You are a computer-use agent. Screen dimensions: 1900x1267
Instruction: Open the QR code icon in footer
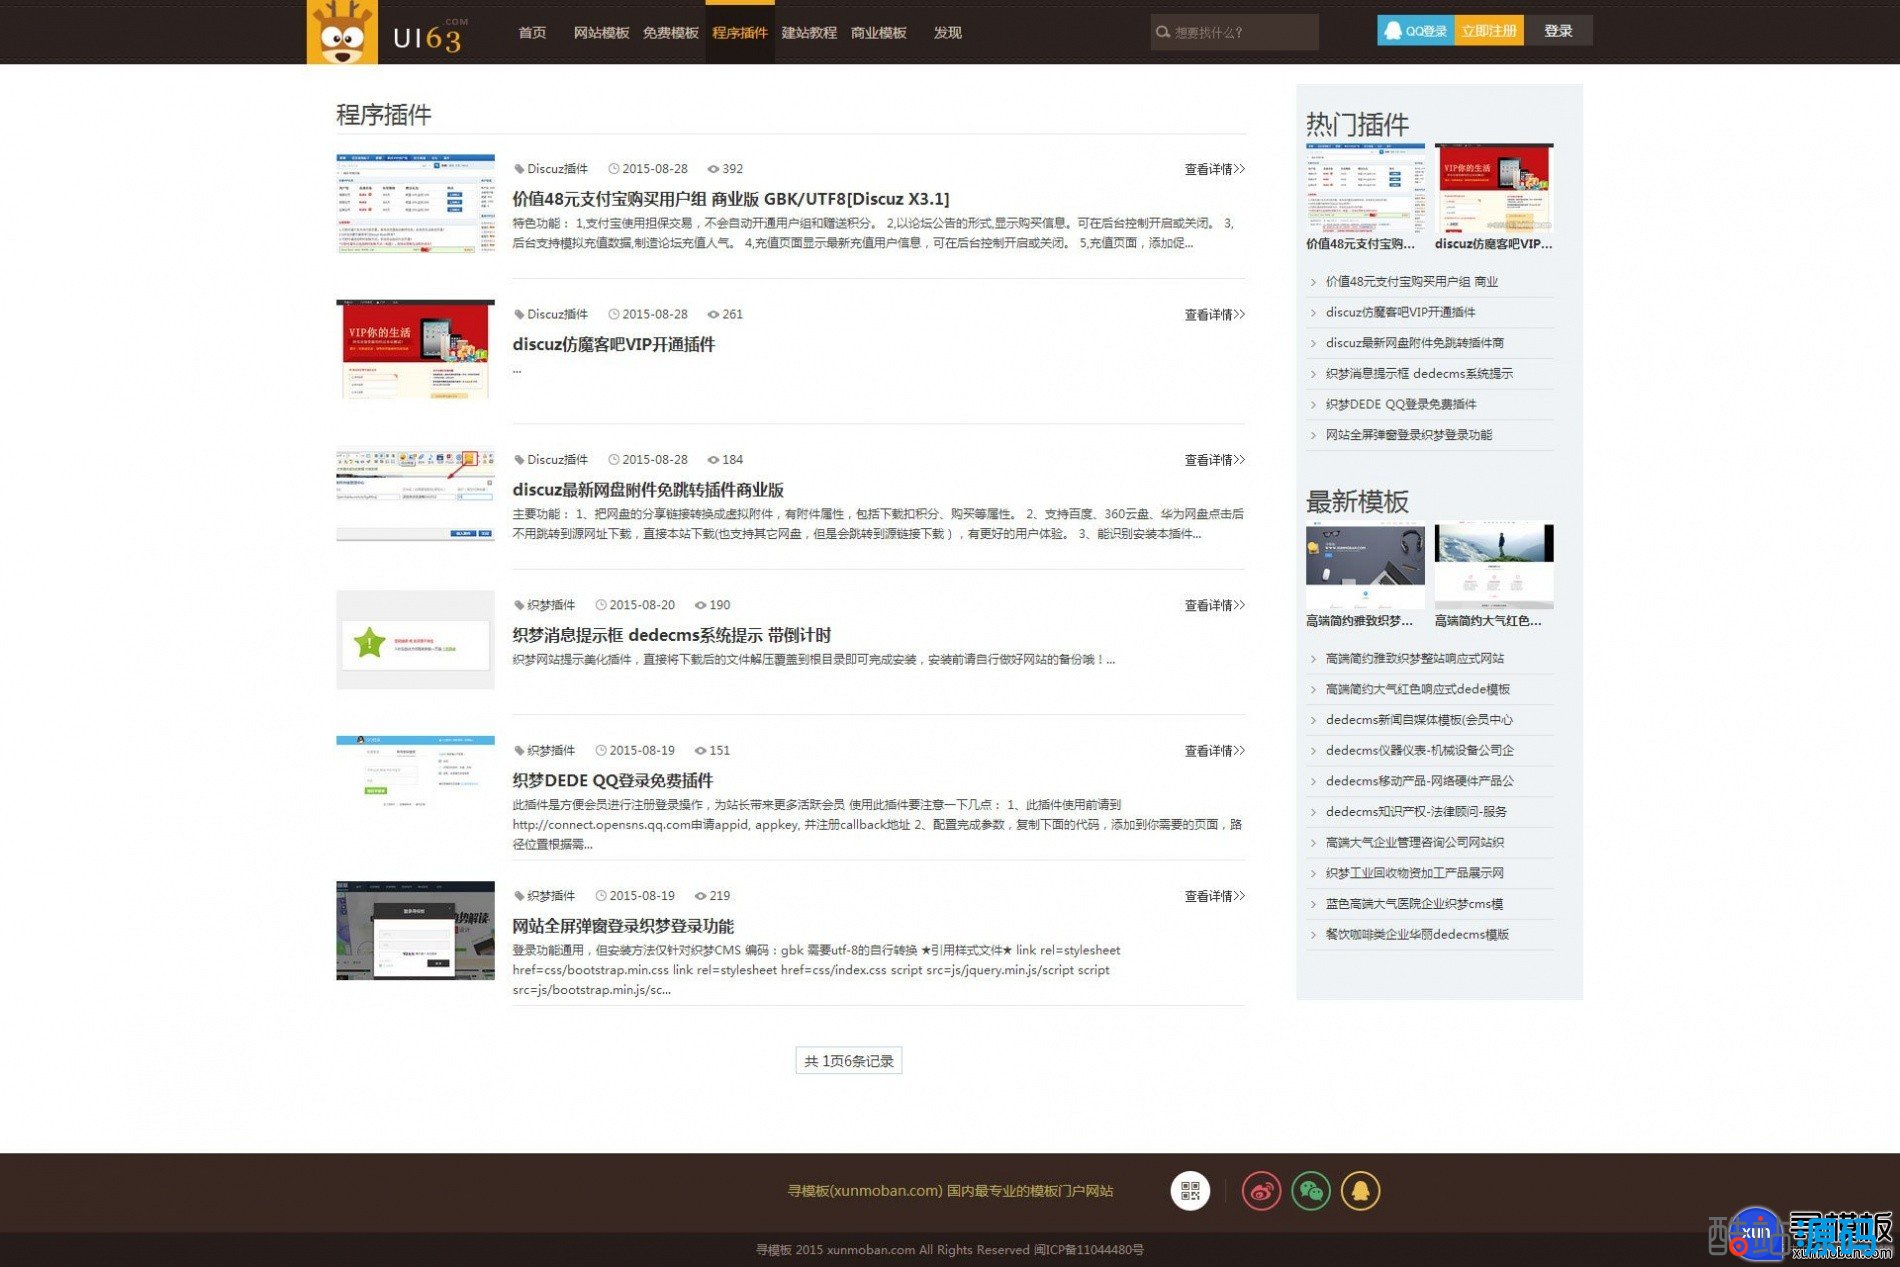coord(1190,1190)
